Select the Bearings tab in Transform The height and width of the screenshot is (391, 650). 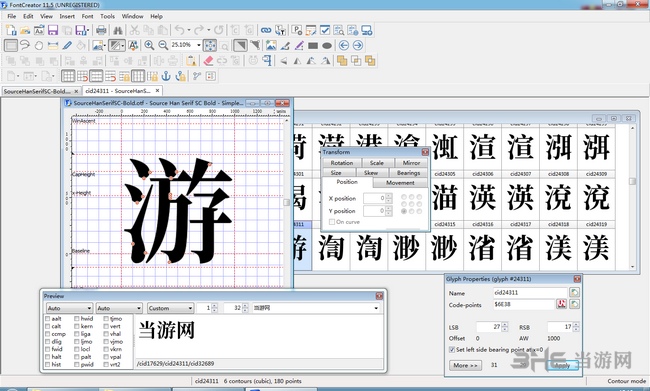tap(408, 173)
